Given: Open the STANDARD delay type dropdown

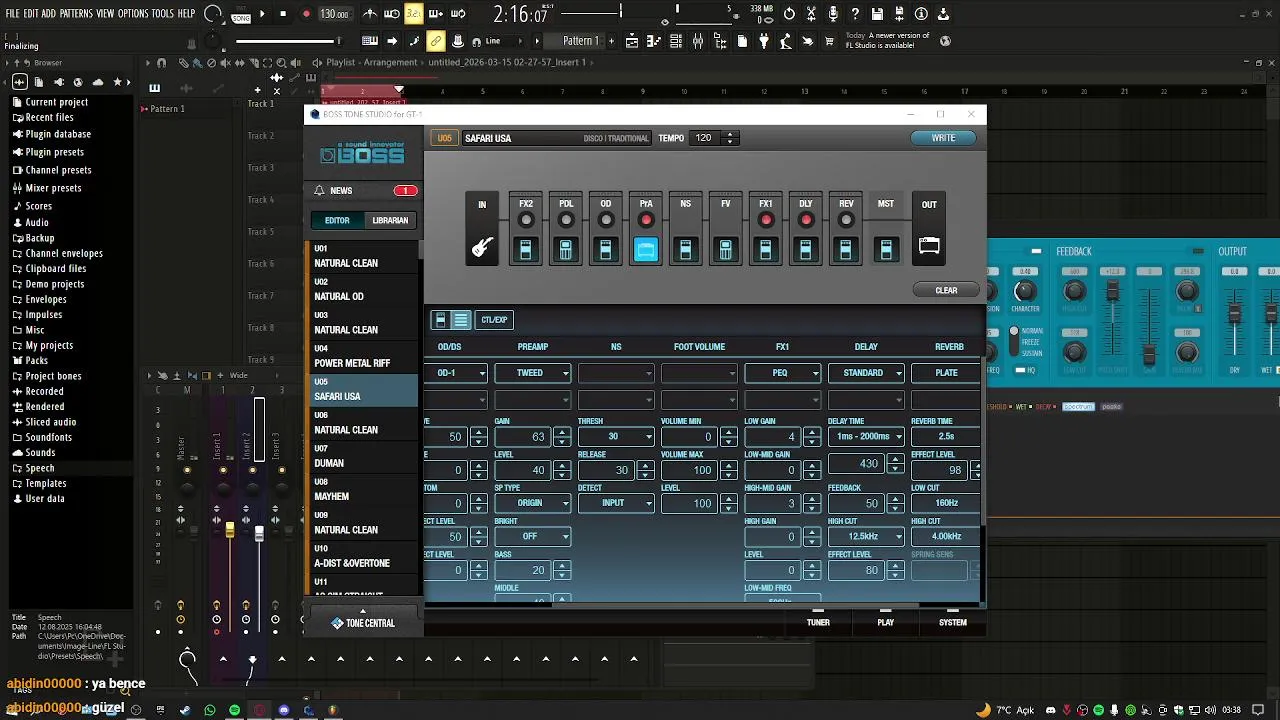Looking at the screenshot, I should pos(866,373).
